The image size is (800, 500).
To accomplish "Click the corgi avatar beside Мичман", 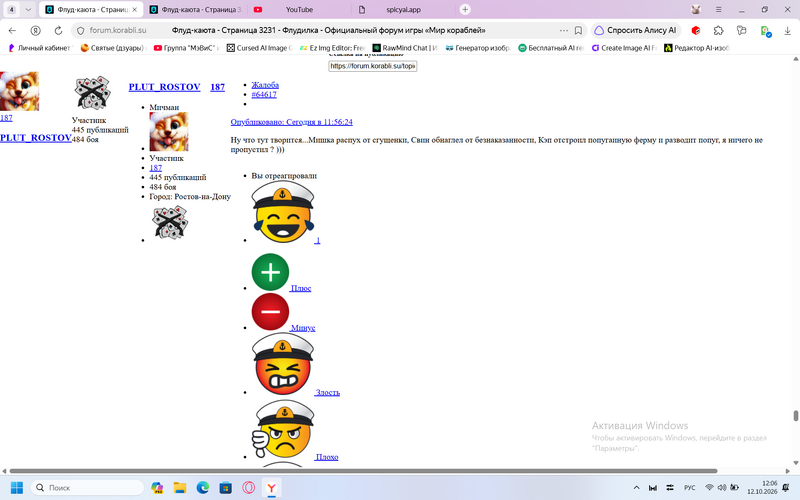I will [x=169, y=132].
